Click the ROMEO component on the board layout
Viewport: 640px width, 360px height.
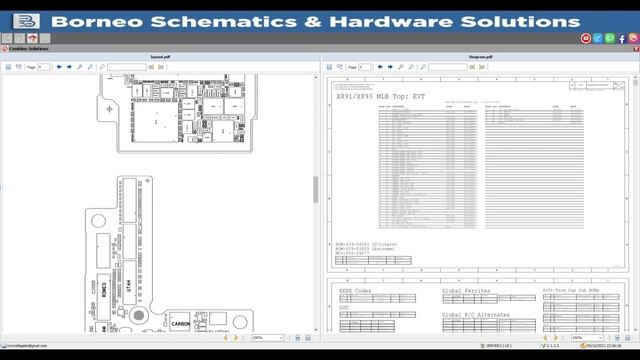click(x=104, y=297)
